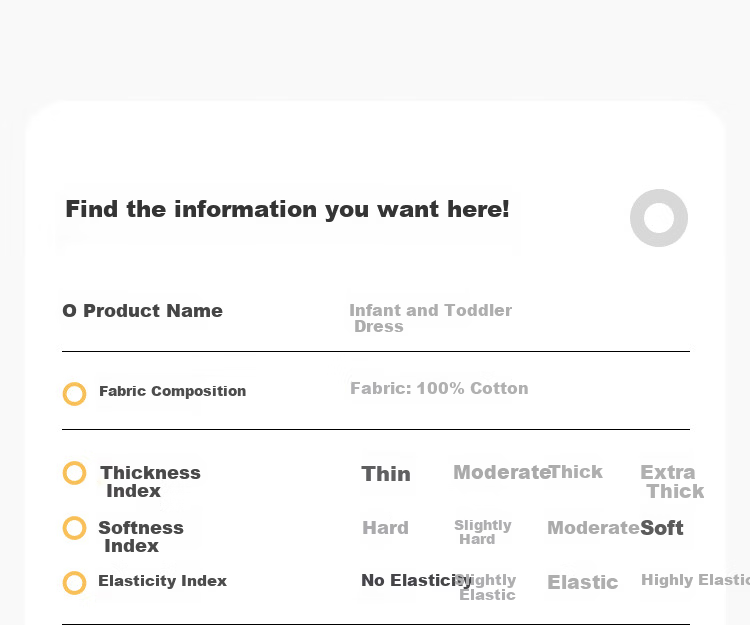Select the Thin thickness option
The width and height of the screenshot is (750, 625).
click(x=386, y=474)
